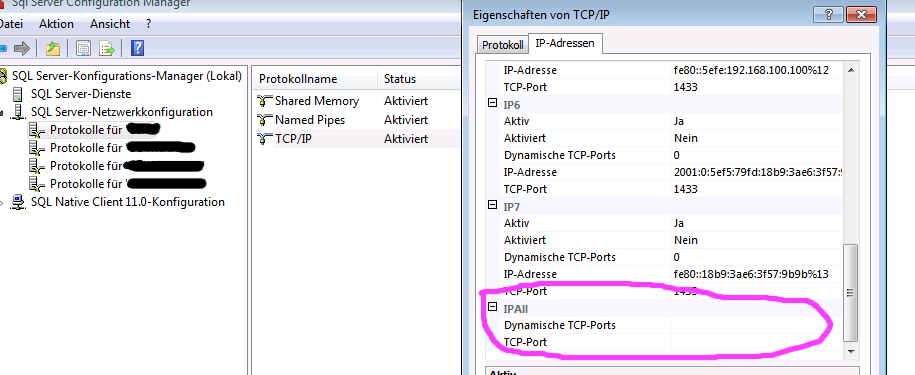Screen dimensions: 915x375
Task: Select the SQL Server-Dienste tree icon
Action: coord(19,94)
